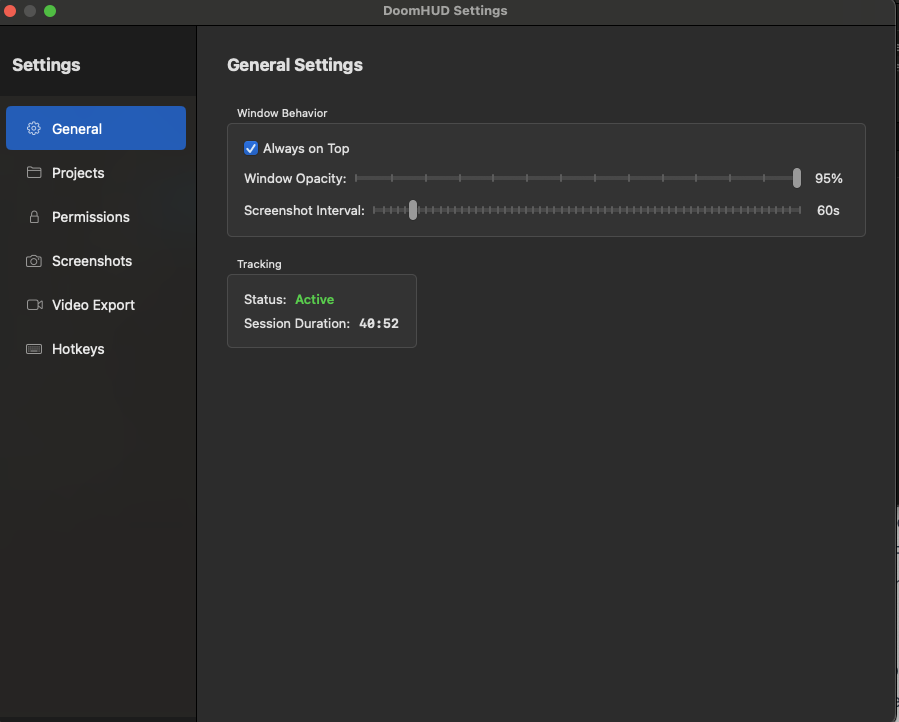Click the 60s interval value
Image resolution: width=899 pixels, height=722 pixels.
[x=828, y=210]
